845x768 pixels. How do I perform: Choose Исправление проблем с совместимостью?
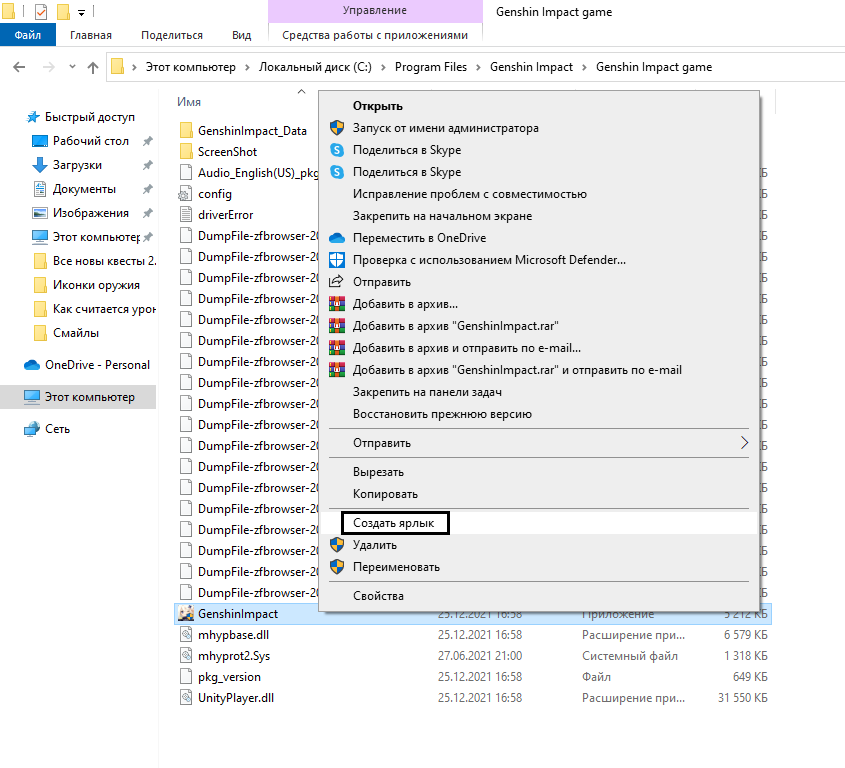469,194
